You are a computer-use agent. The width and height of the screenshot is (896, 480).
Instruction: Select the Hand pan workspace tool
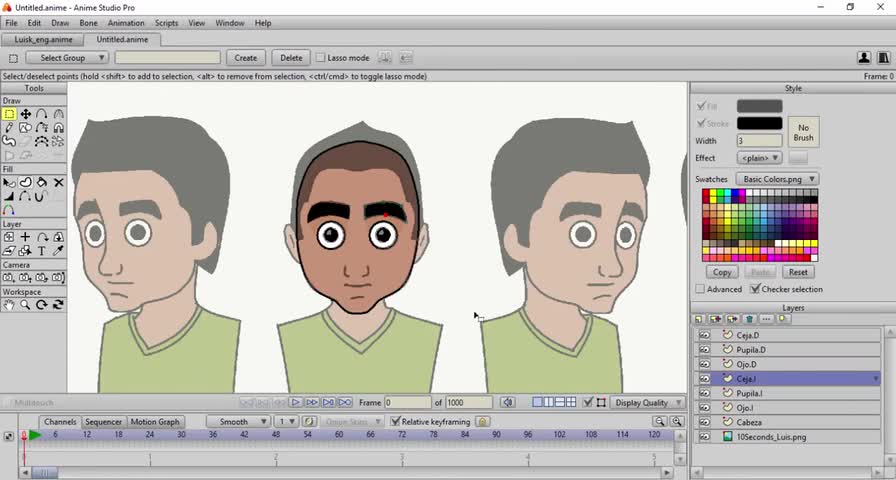tap(9, 305)
